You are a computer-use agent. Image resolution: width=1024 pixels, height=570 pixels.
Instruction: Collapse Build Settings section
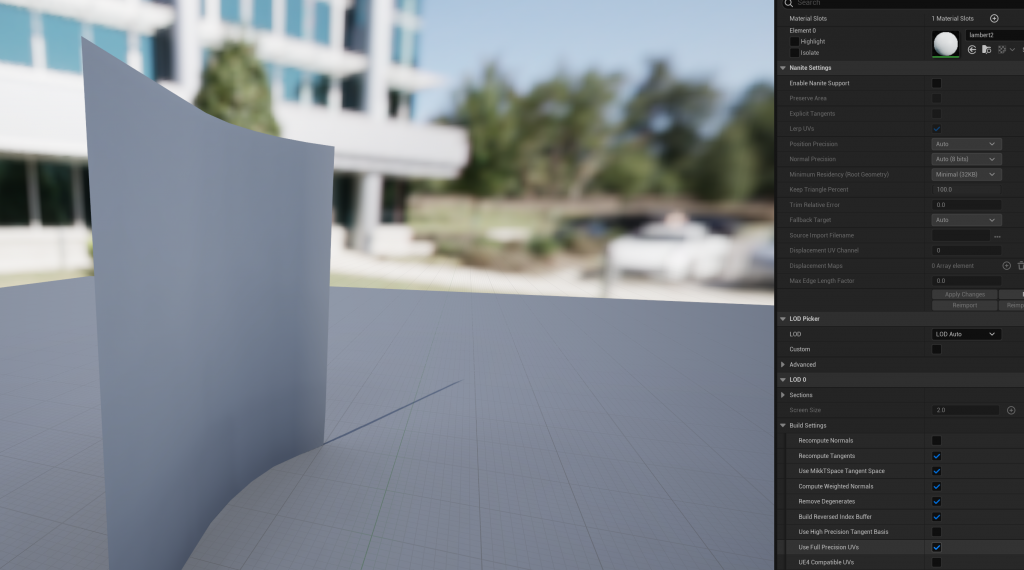[x=782, y=425]
